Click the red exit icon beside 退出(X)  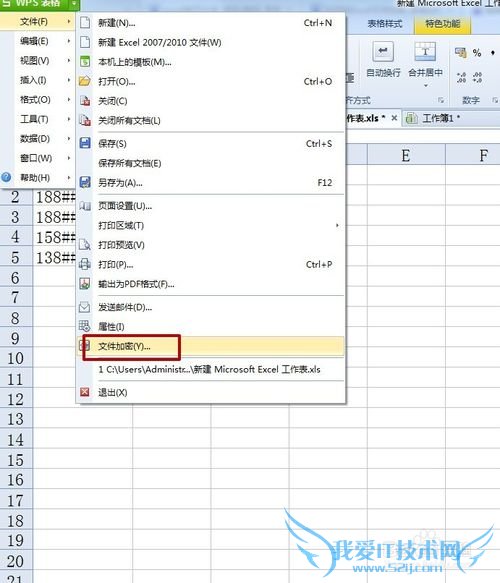click(x=85, y=392)
